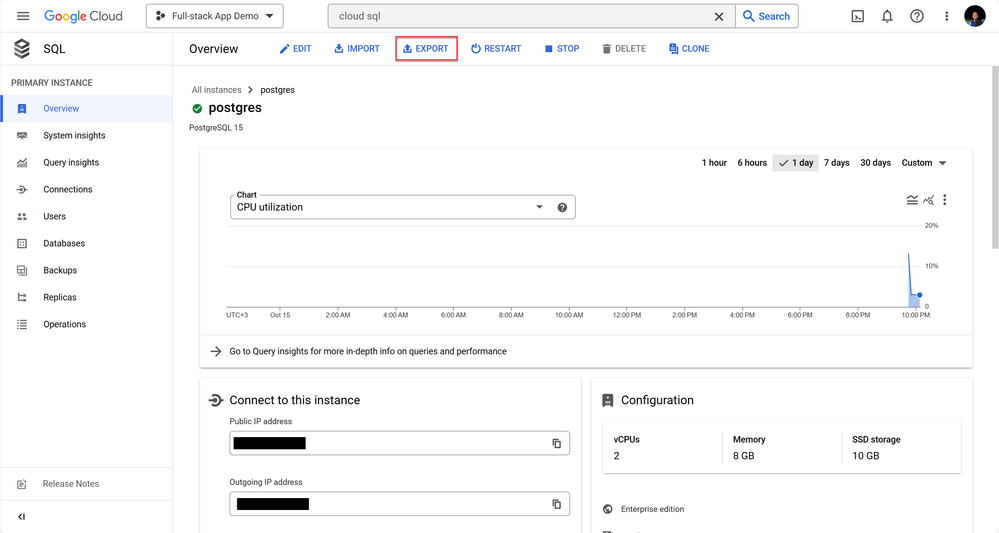Open Databases in the sidebar
This screenshot has height=533, width=999.
(87, 243)
